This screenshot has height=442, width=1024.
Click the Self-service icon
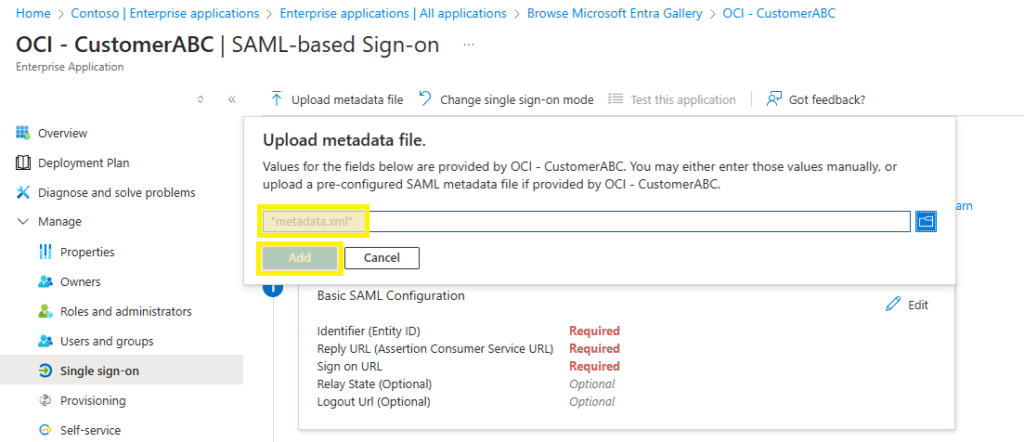[x=45, y=430]
